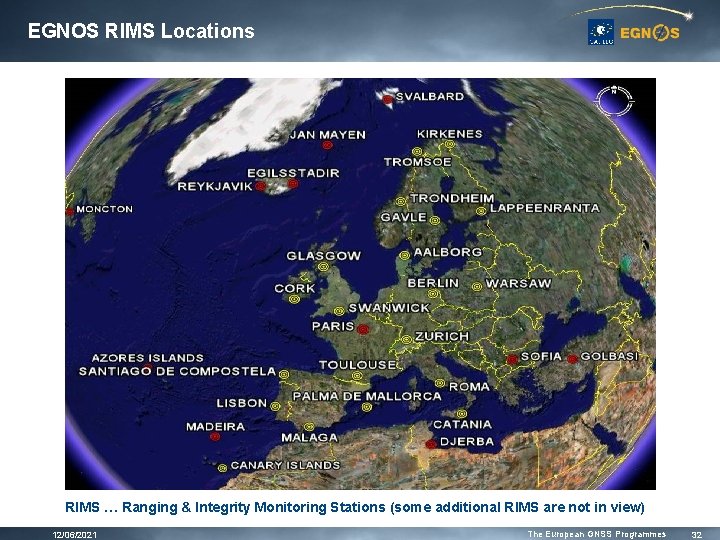Click the yellow Lappeenranta station marker
The height and width of the screenshot is (540, 720).
(x=481, y=211)
